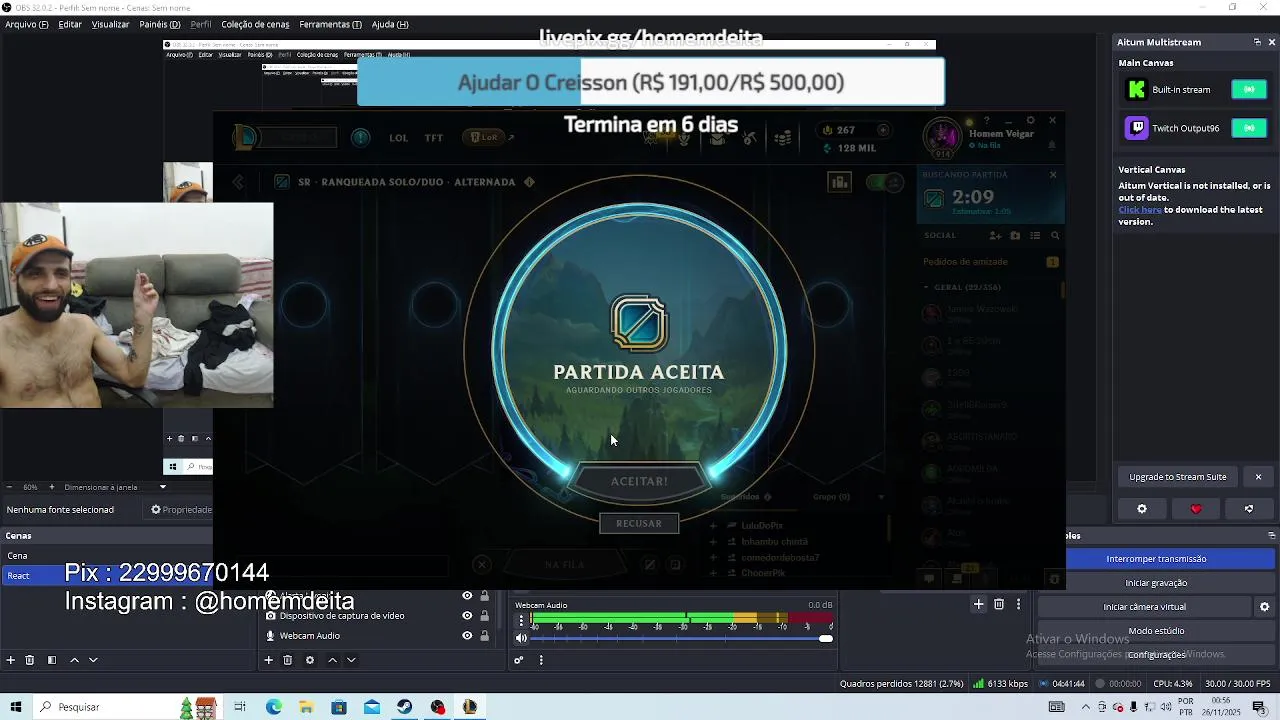Click Interromper transmissão button

(1156, 559)
